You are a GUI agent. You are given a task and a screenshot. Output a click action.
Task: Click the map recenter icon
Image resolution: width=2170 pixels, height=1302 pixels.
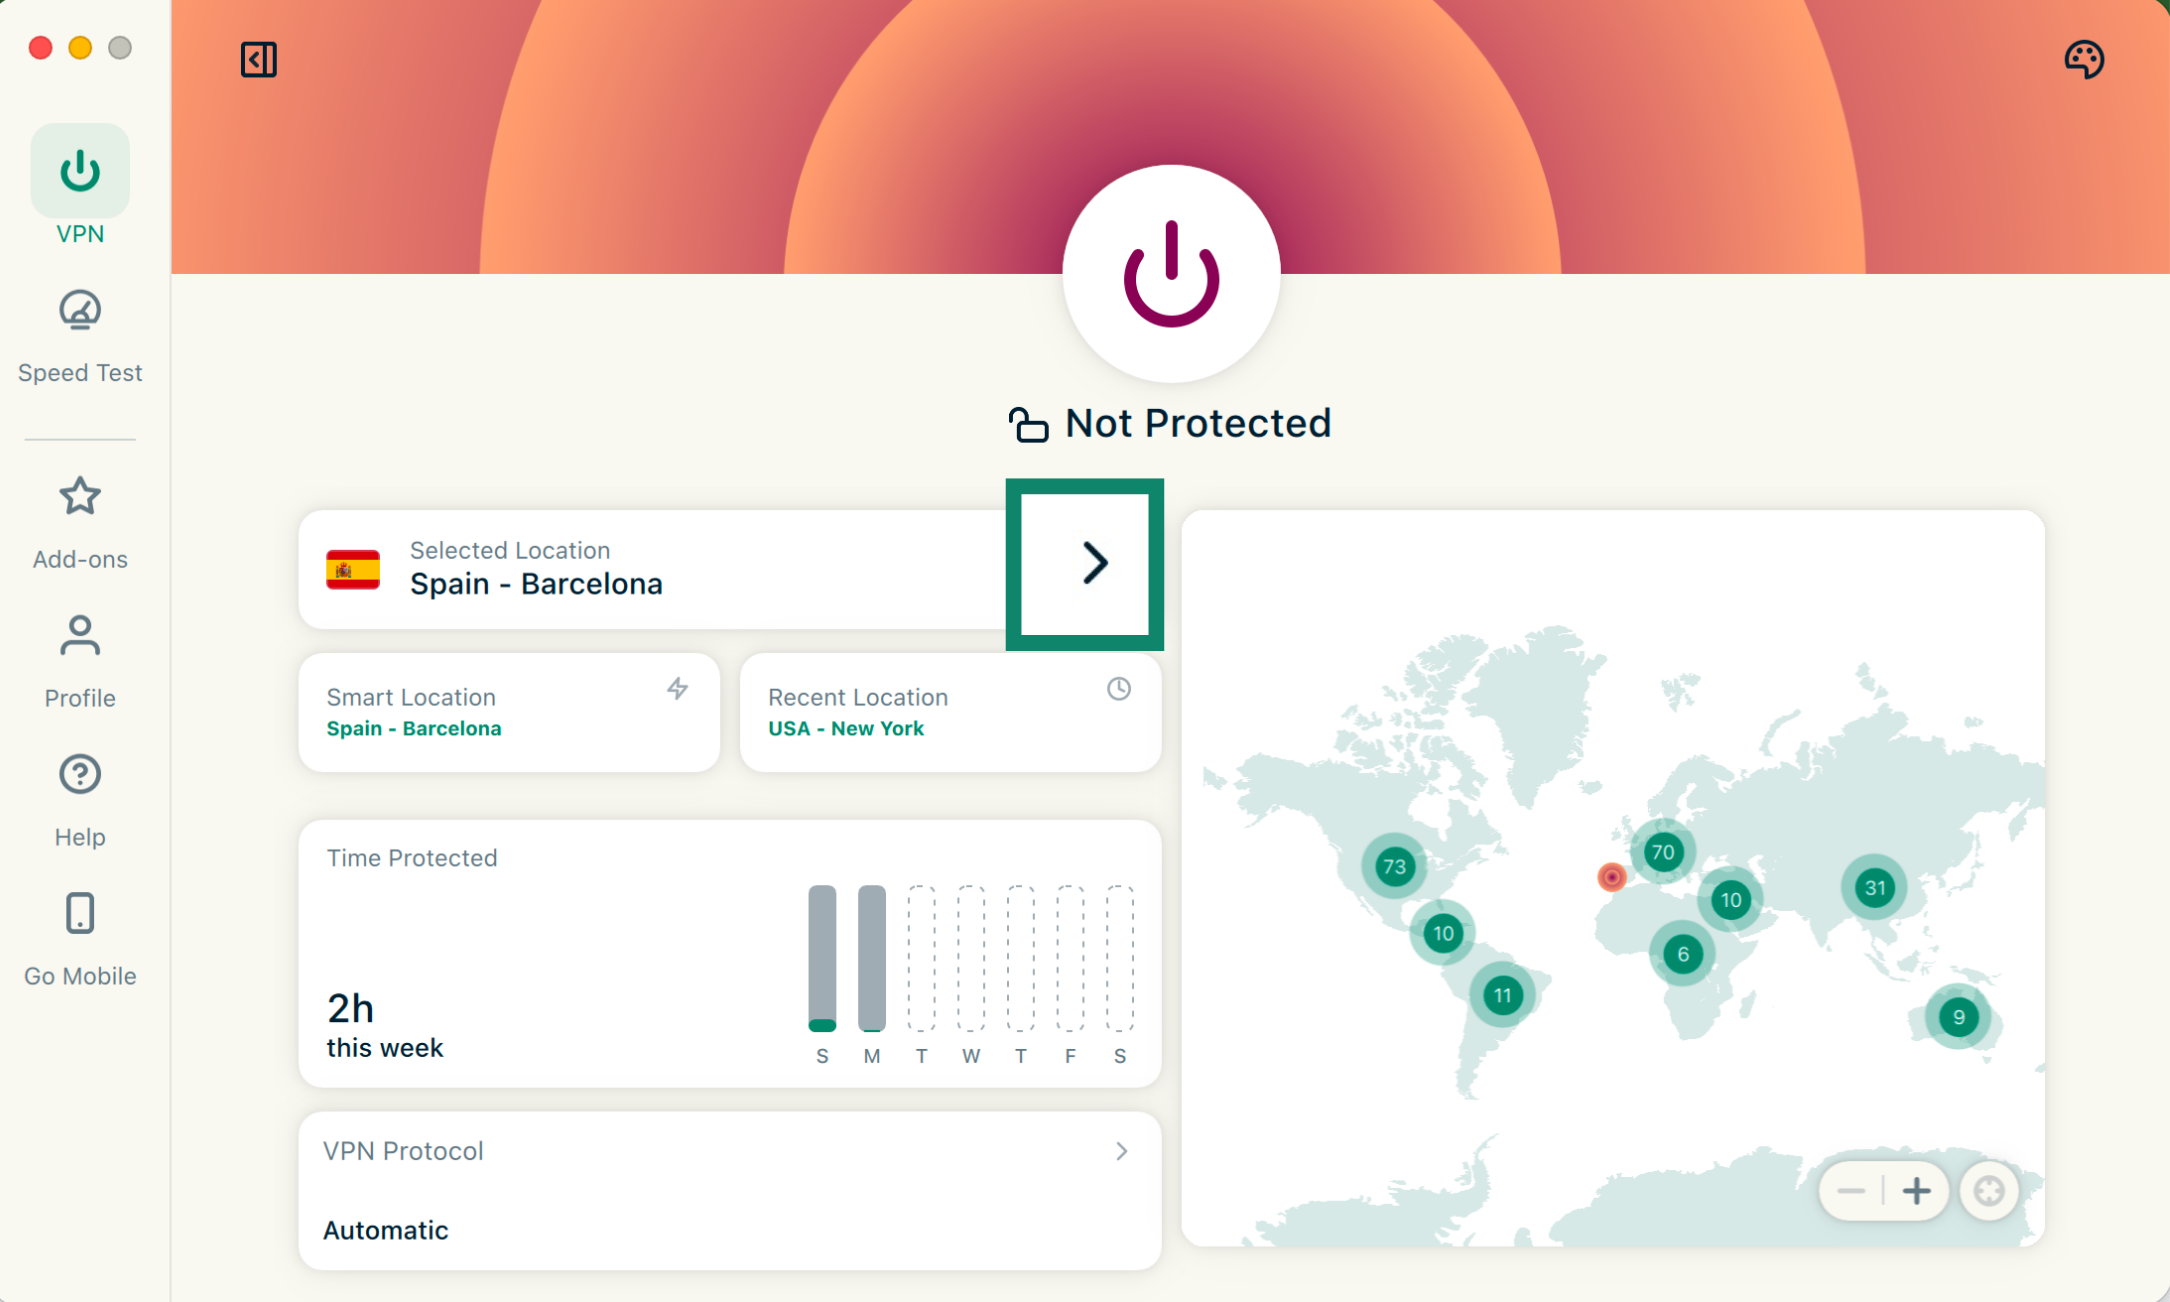[x=1988, y=1191]
